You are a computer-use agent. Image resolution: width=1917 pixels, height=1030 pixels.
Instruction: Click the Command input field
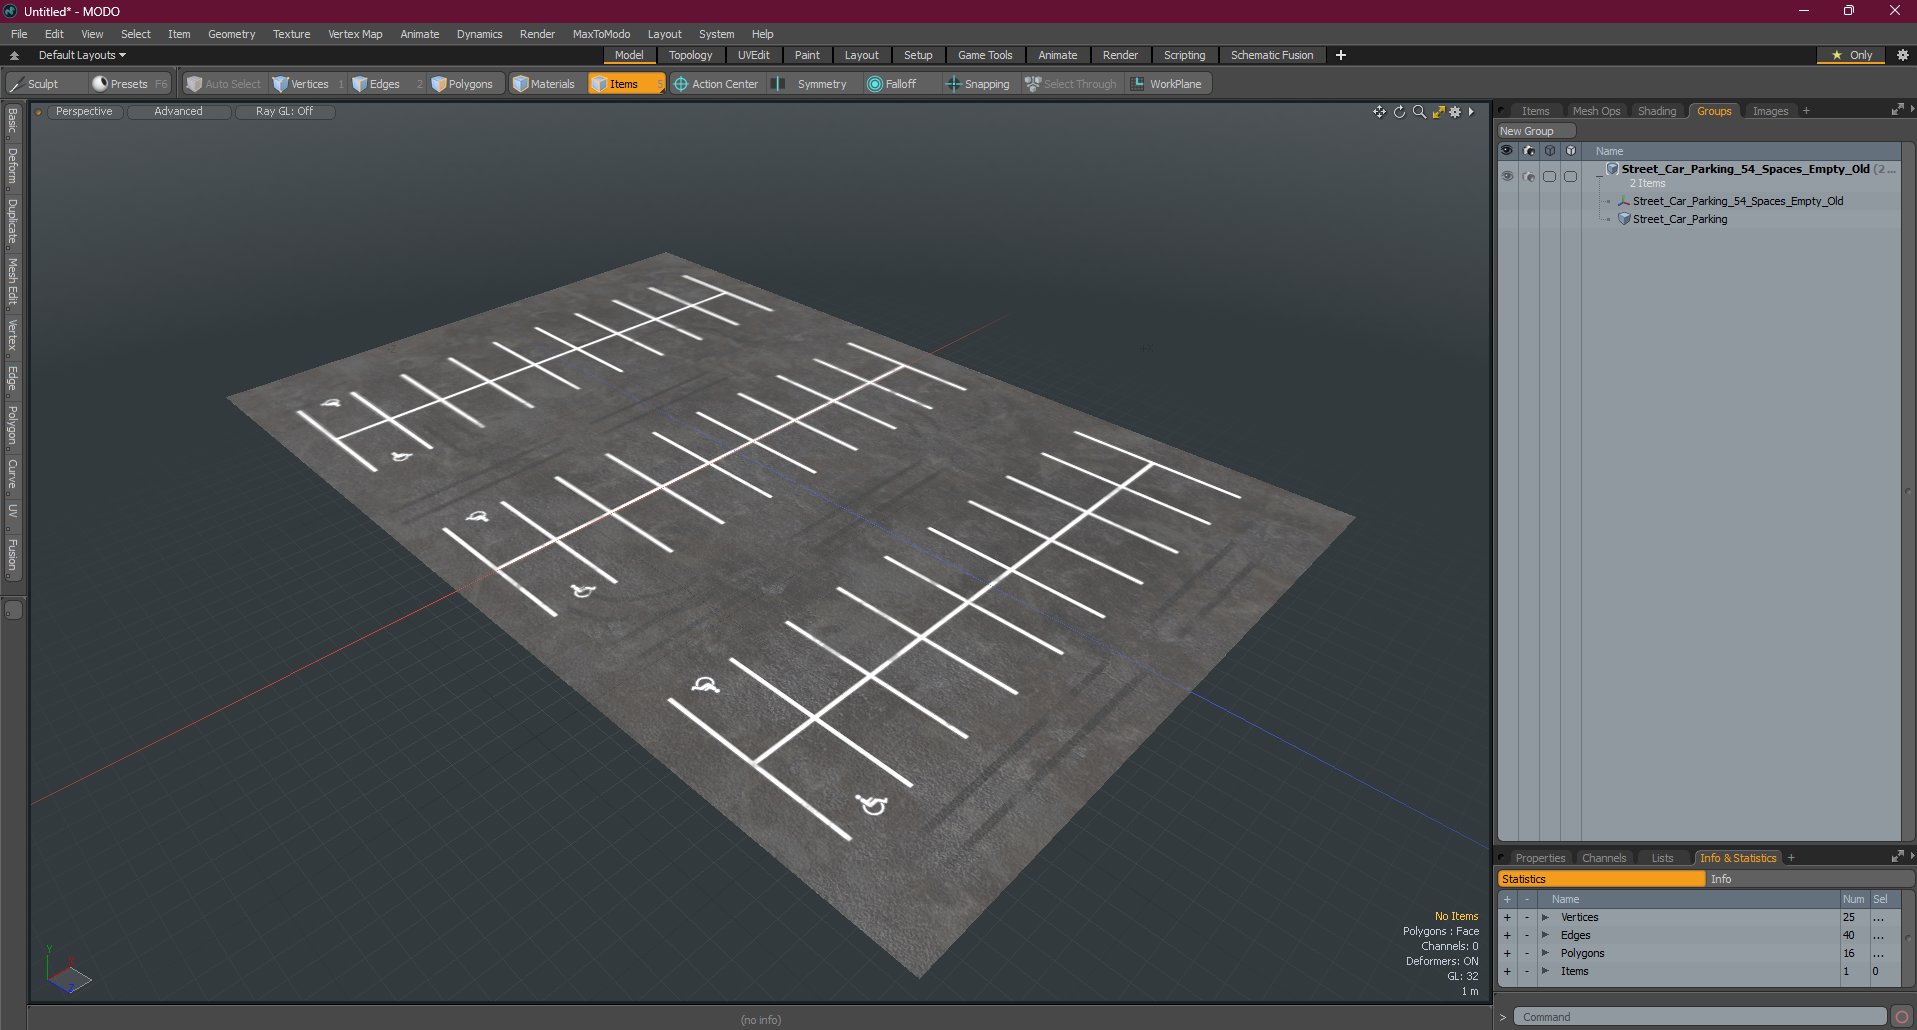[1699, 1017]
